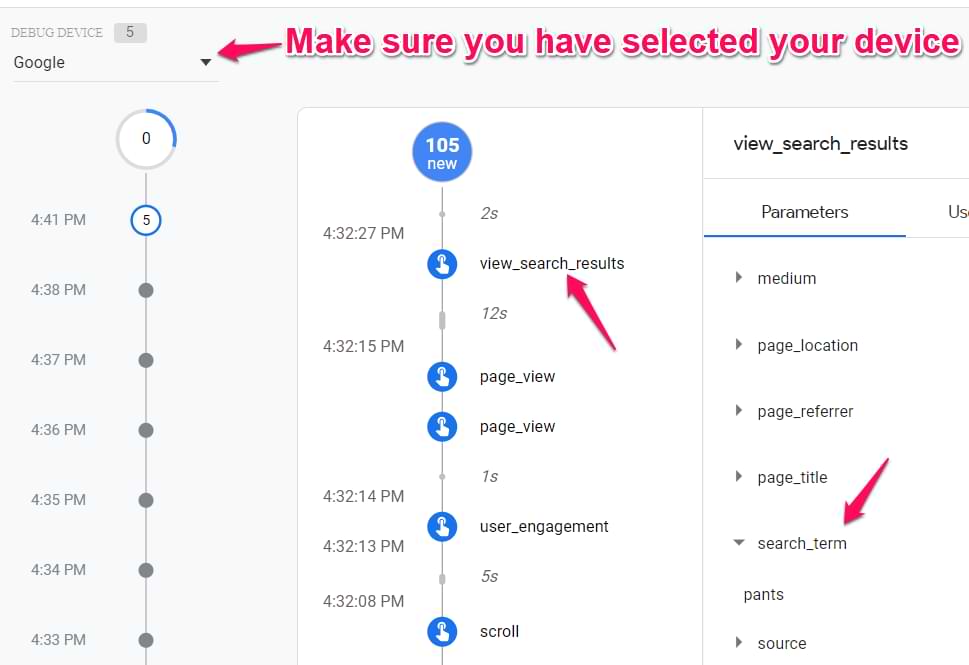This screenshot has width=969, height=665.
Task: Click the view_search_results event icon
Action: coord(442,264)
